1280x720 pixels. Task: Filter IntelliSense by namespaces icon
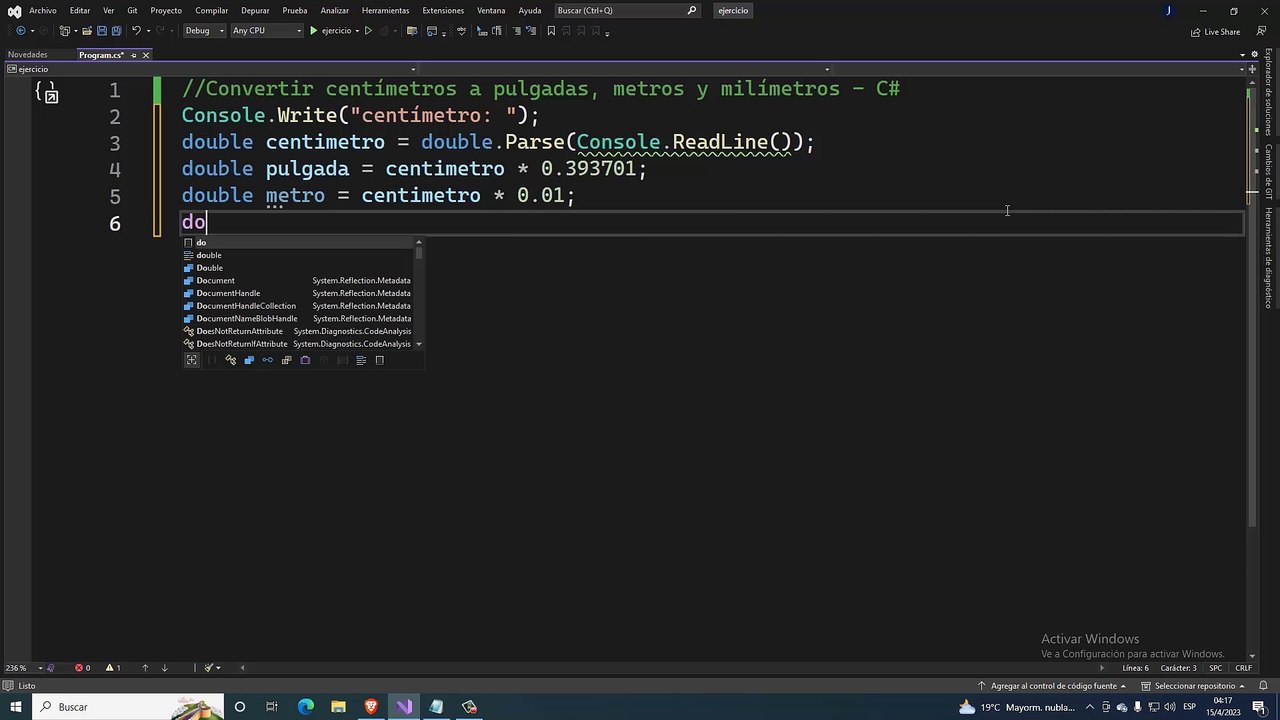tap(211, 360)
